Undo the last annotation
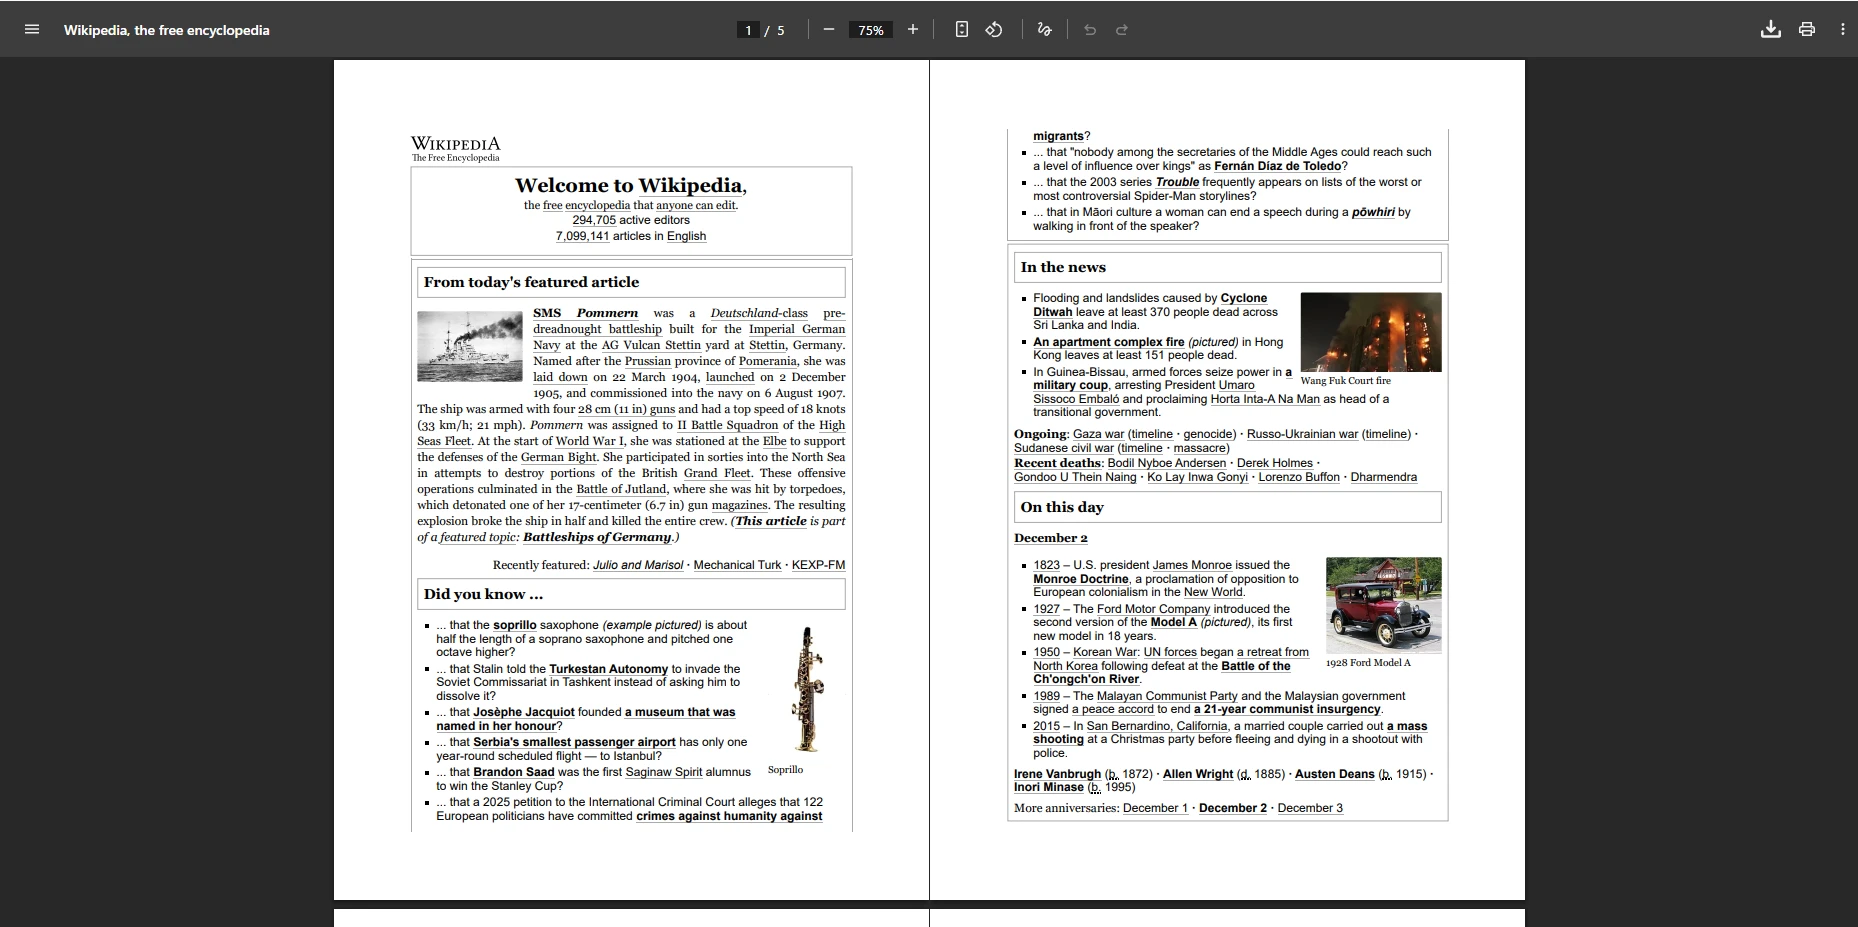 (1089, 30)
